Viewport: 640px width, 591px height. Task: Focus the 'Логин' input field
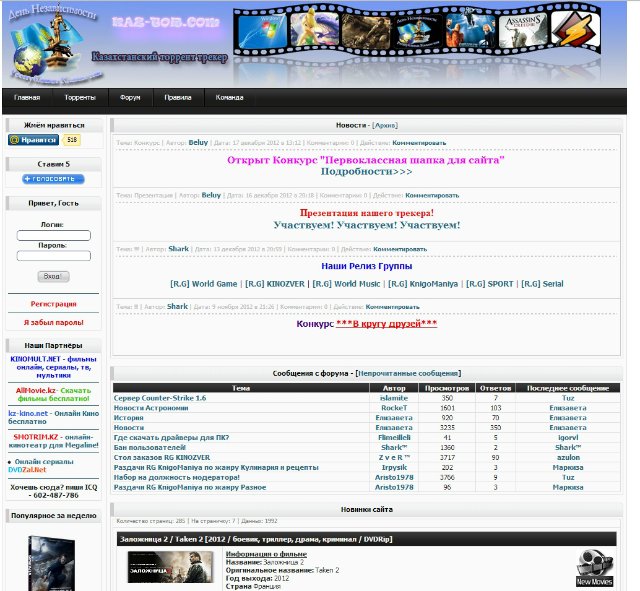[x=54, y=236]
